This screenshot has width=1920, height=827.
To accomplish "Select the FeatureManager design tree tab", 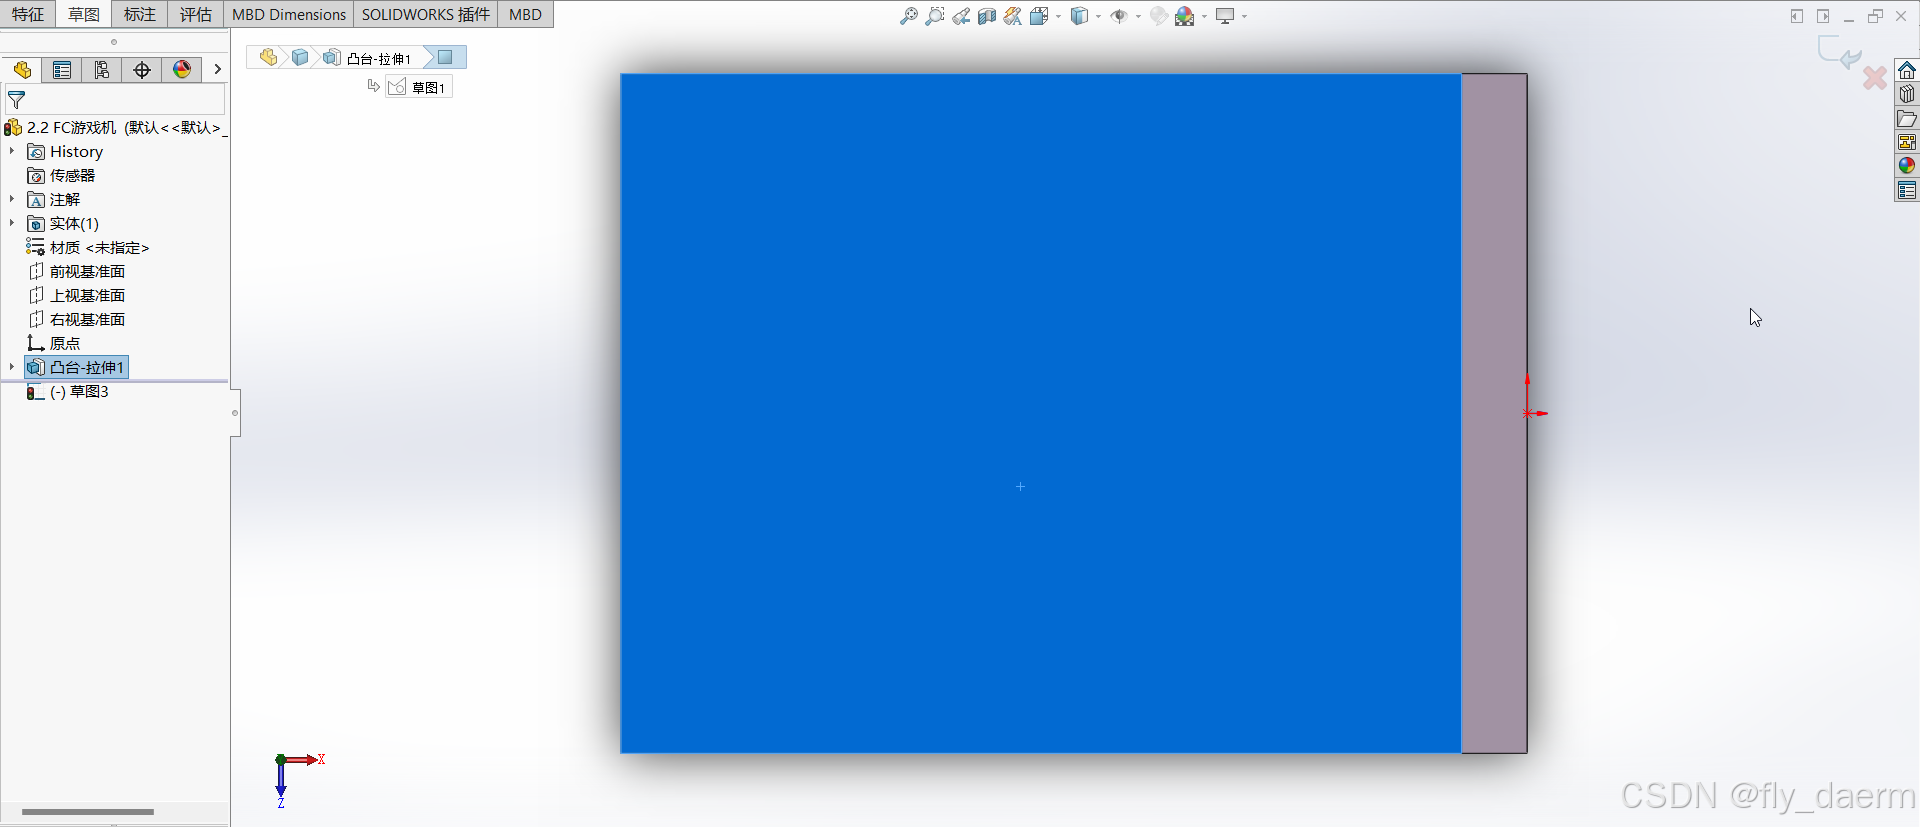I will tap(22, 70).
